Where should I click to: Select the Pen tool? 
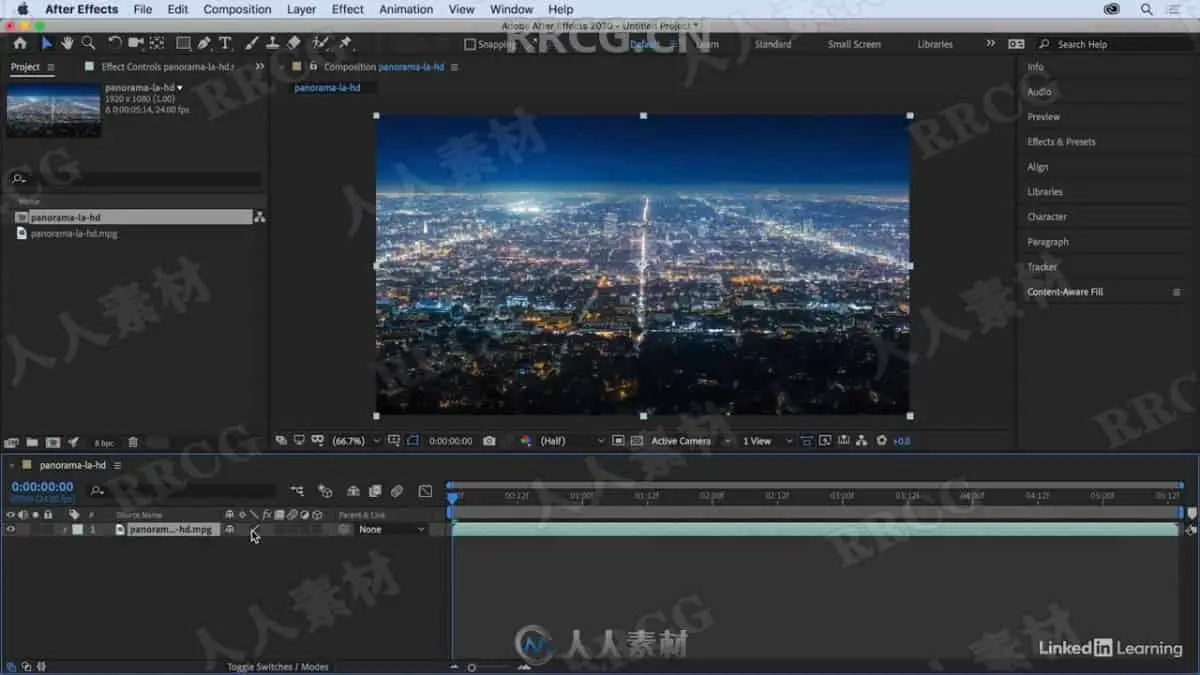[204, 43]
